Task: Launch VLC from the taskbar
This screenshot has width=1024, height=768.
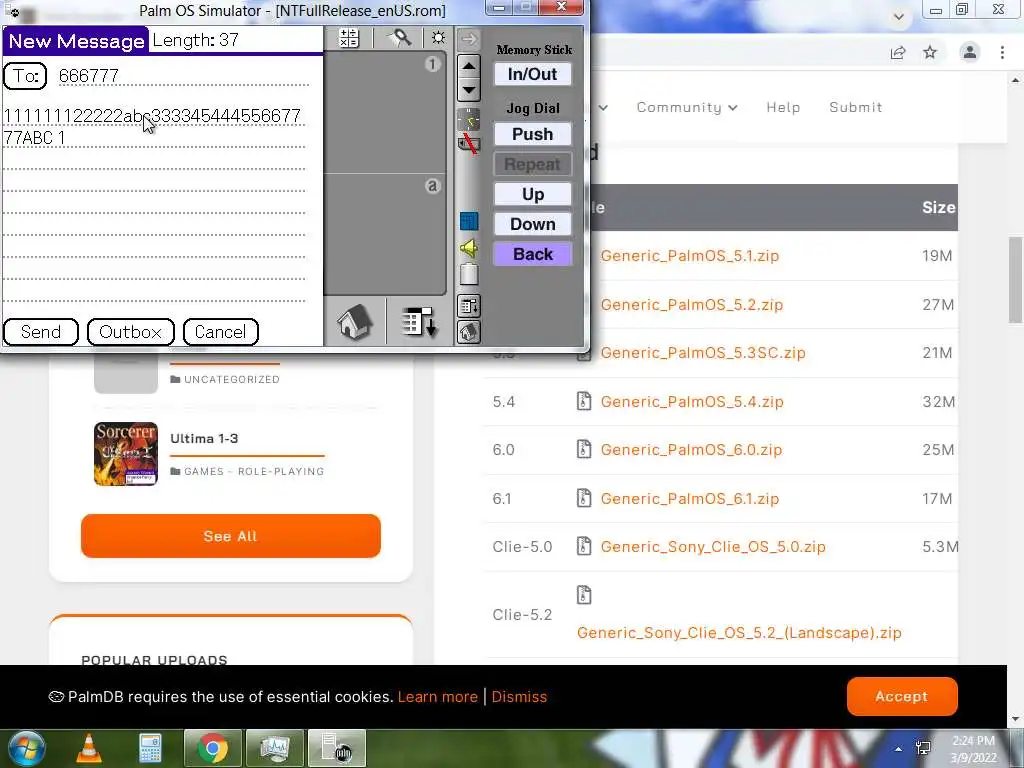Action: 89,748
